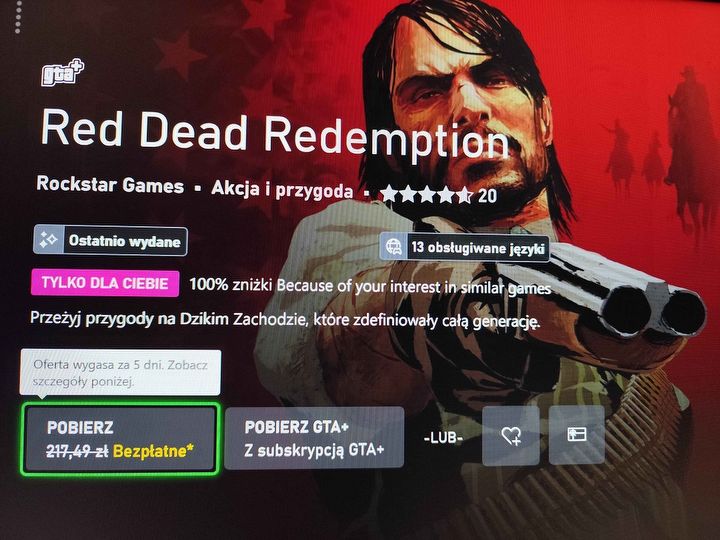Click the globe languages icon

pos(393,246)
